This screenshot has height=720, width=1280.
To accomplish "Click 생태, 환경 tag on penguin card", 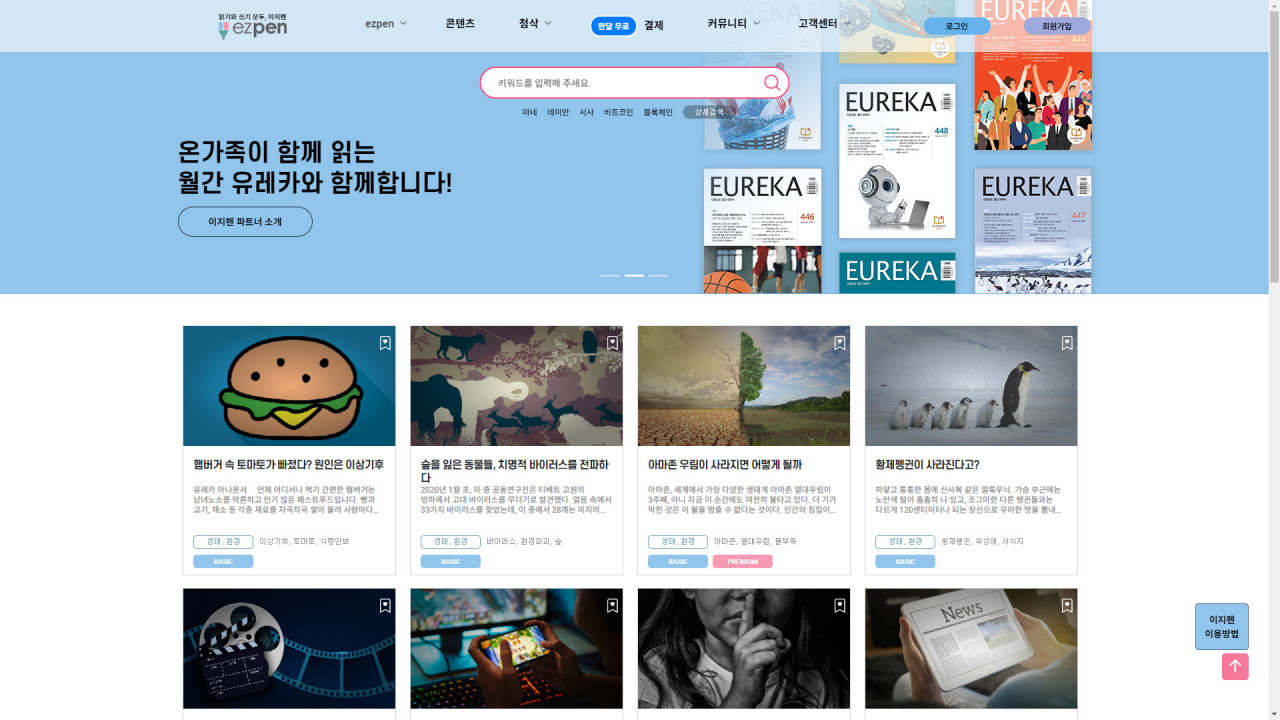I will coord(905,542).
